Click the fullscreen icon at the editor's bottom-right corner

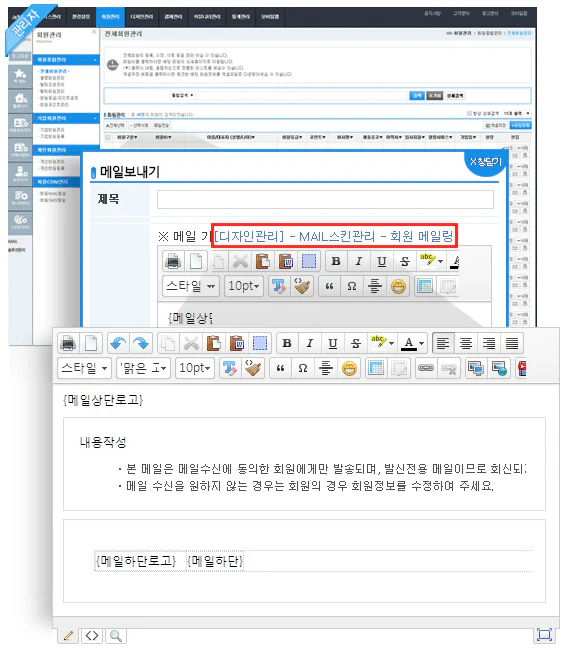click(544, 635)
